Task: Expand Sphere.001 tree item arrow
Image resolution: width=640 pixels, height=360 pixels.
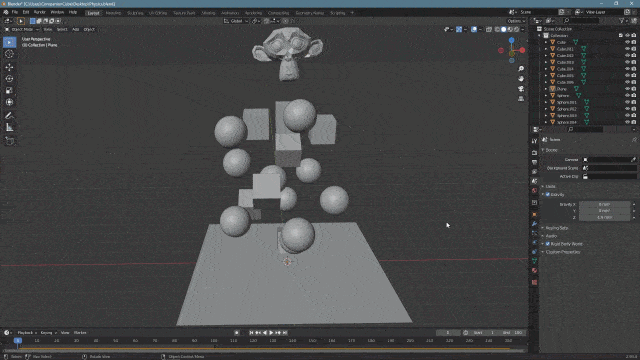Action: [x=546, y=102]
